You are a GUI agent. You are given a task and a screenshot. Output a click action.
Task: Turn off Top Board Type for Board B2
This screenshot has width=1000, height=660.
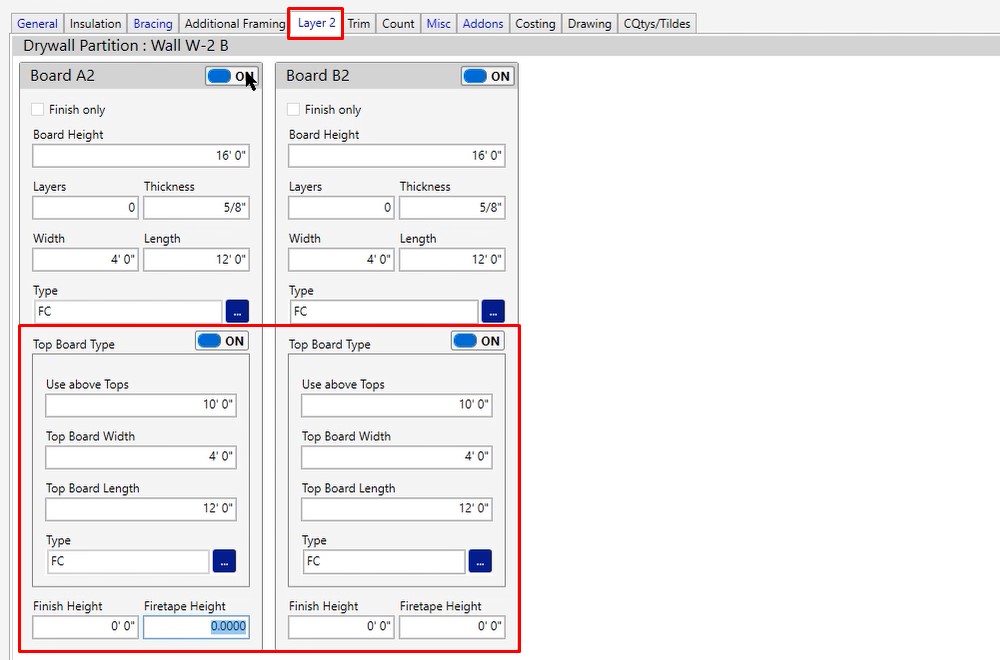click(477, 341)
